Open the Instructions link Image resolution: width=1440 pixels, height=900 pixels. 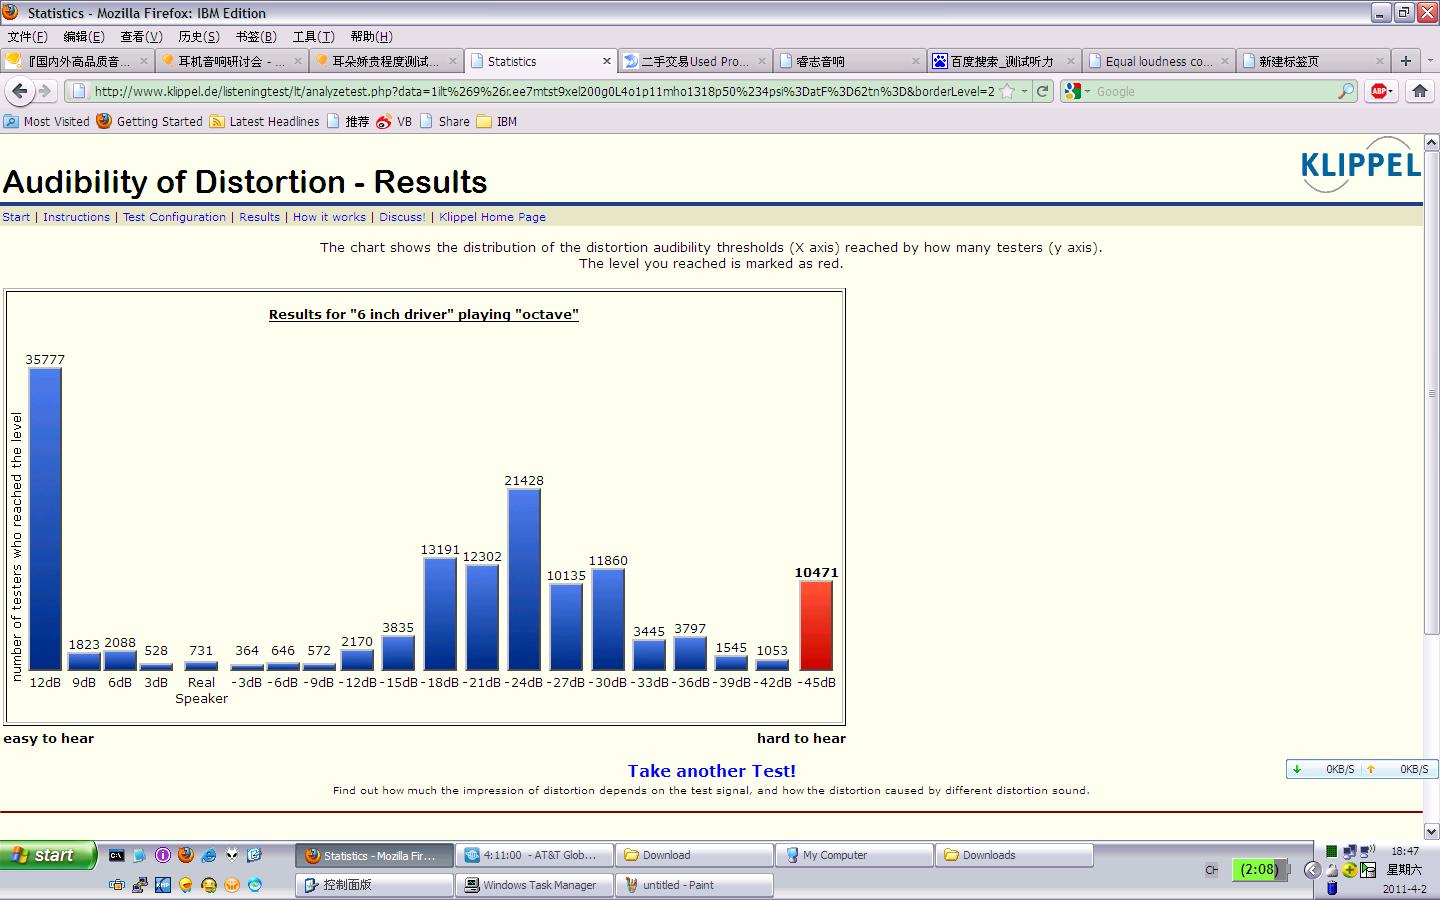pos(76,217)
